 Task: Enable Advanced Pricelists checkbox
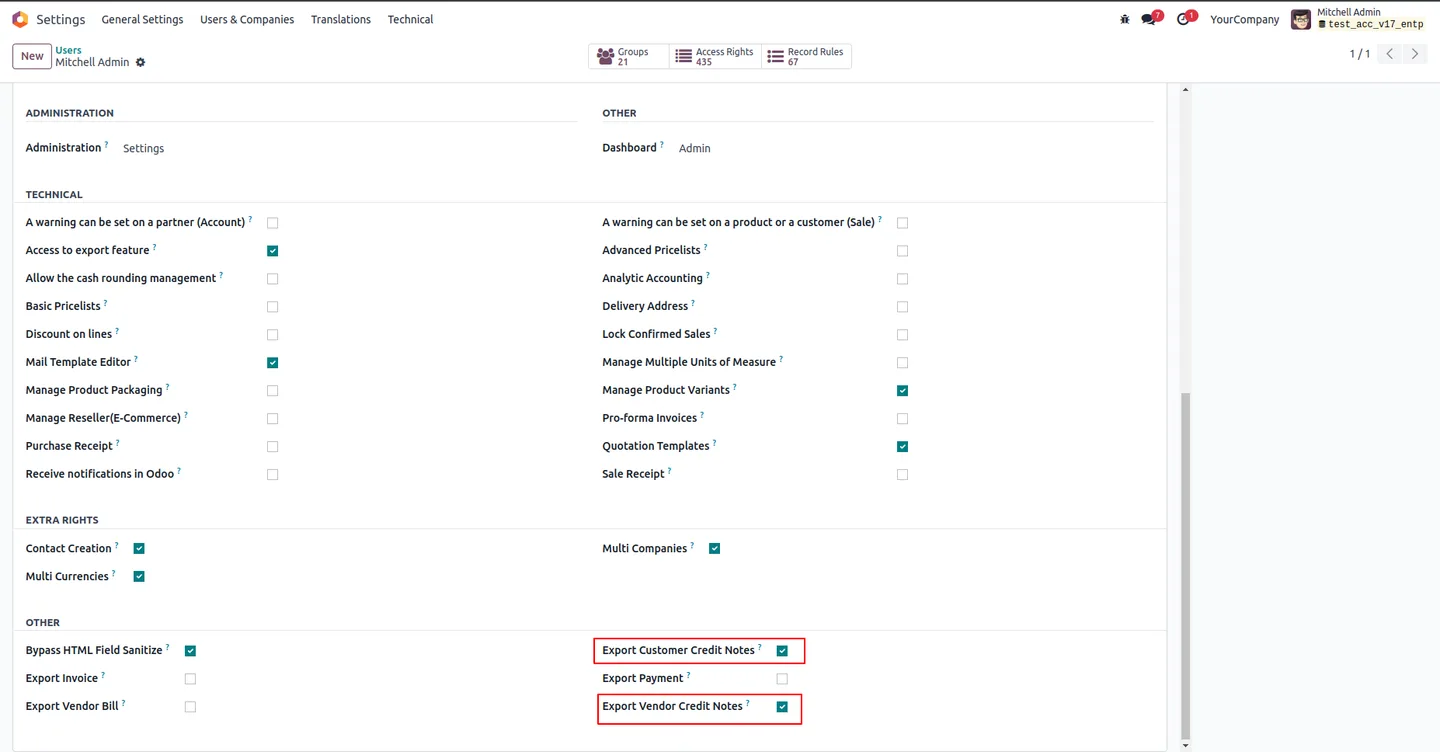902,251
